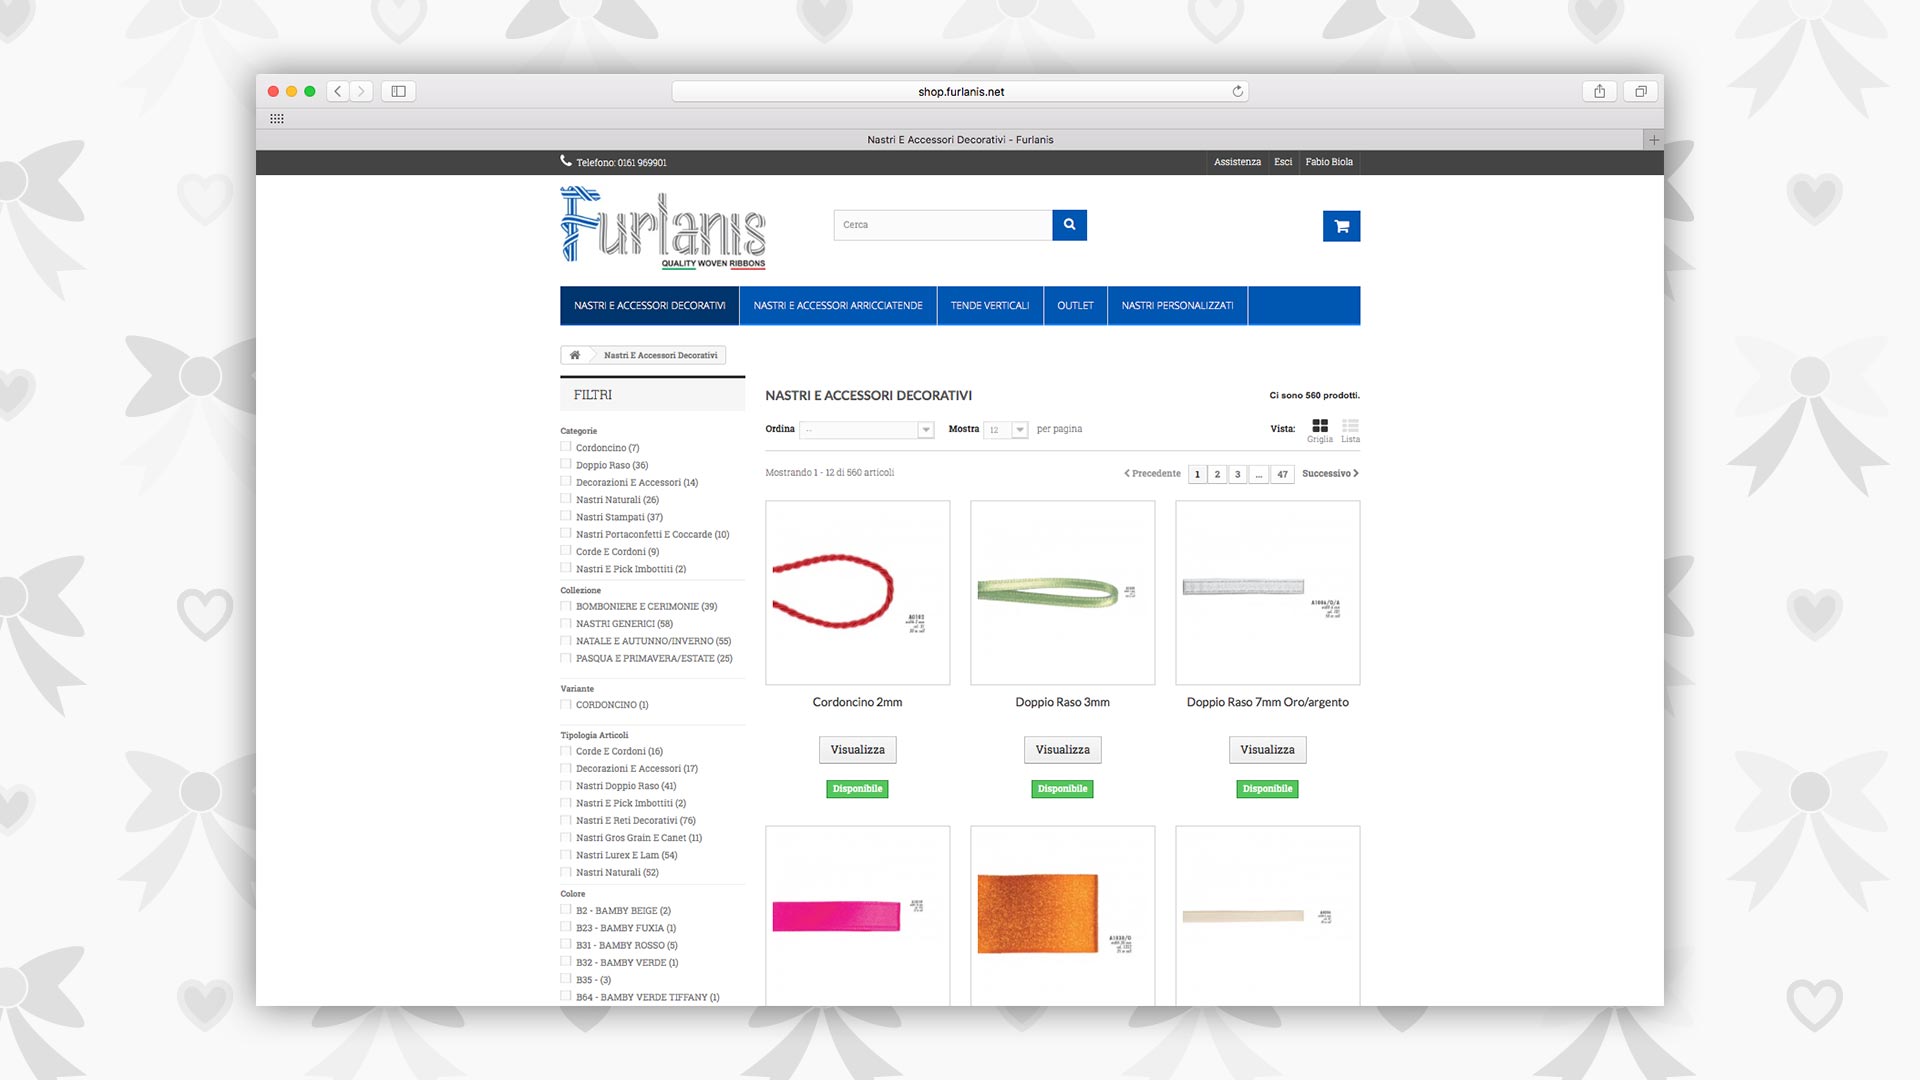Click the Disponibile badge under Cordoncino 2mm
The image size is (1920, 1080).
click(x=857, y=789)
